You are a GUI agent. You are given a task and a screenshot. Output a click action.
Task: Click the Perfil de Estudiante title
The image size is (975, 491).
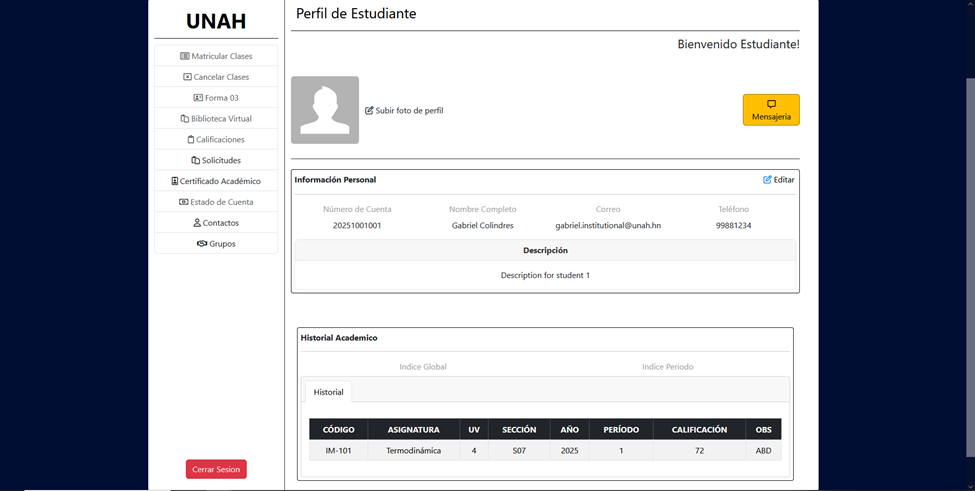[x=356, y=14]
